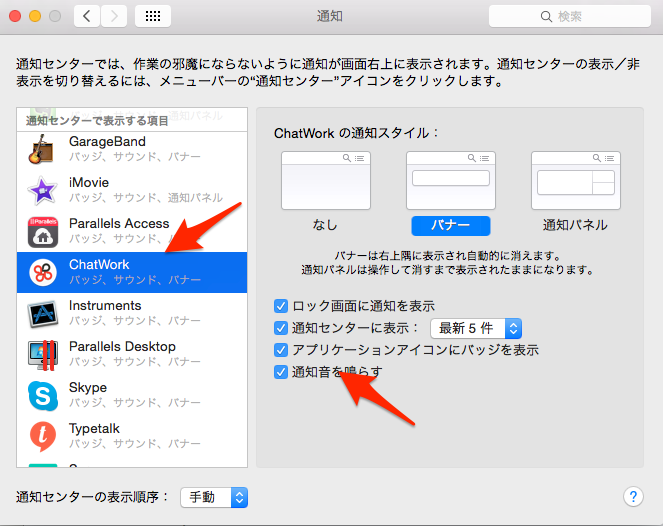Image resolution: width=663 pixels, height=526 pixels.
Task: Go forward with the right chevron button
Action: [114, 16]
